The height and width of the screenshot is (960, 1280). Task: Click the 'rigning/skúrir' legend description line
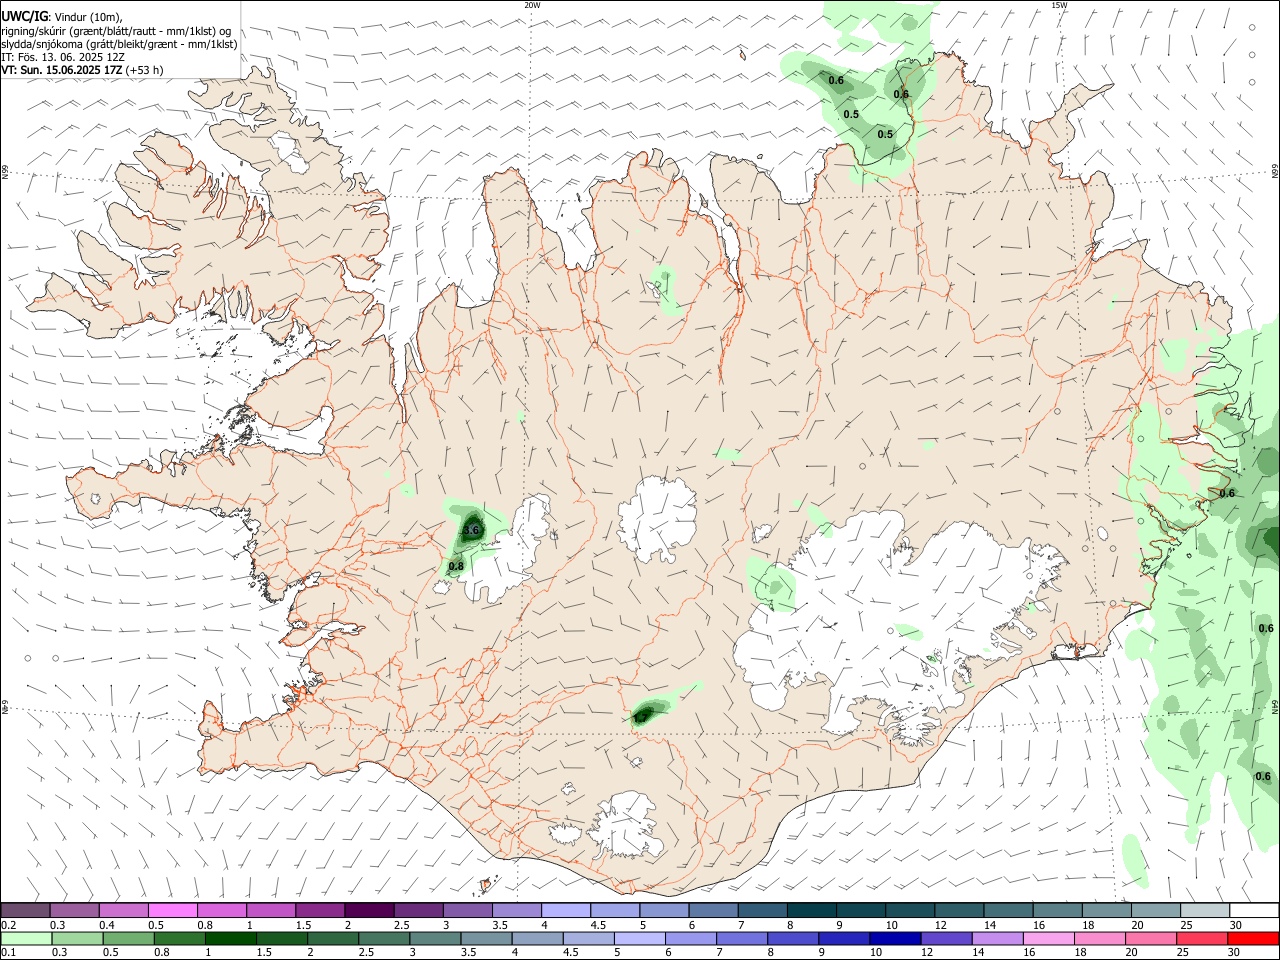[116, 31]
